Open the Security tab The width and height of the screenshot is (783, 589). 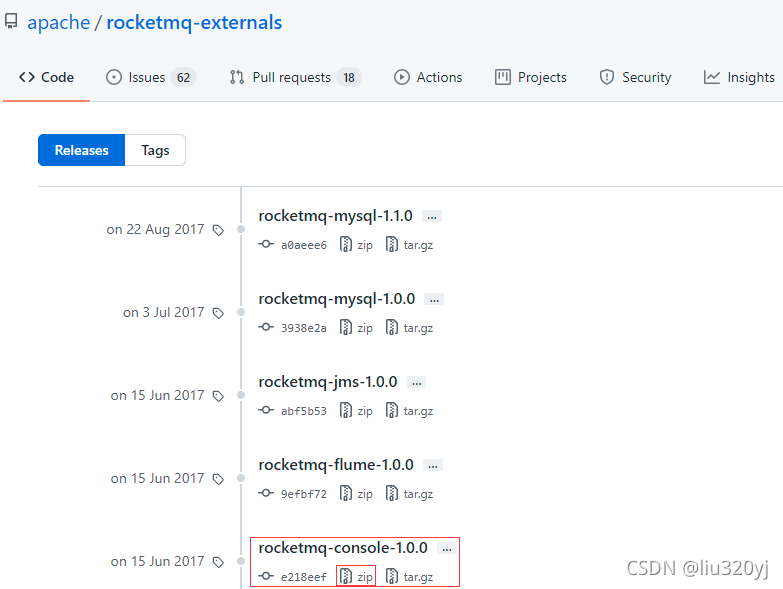click(x=635, y=77)
